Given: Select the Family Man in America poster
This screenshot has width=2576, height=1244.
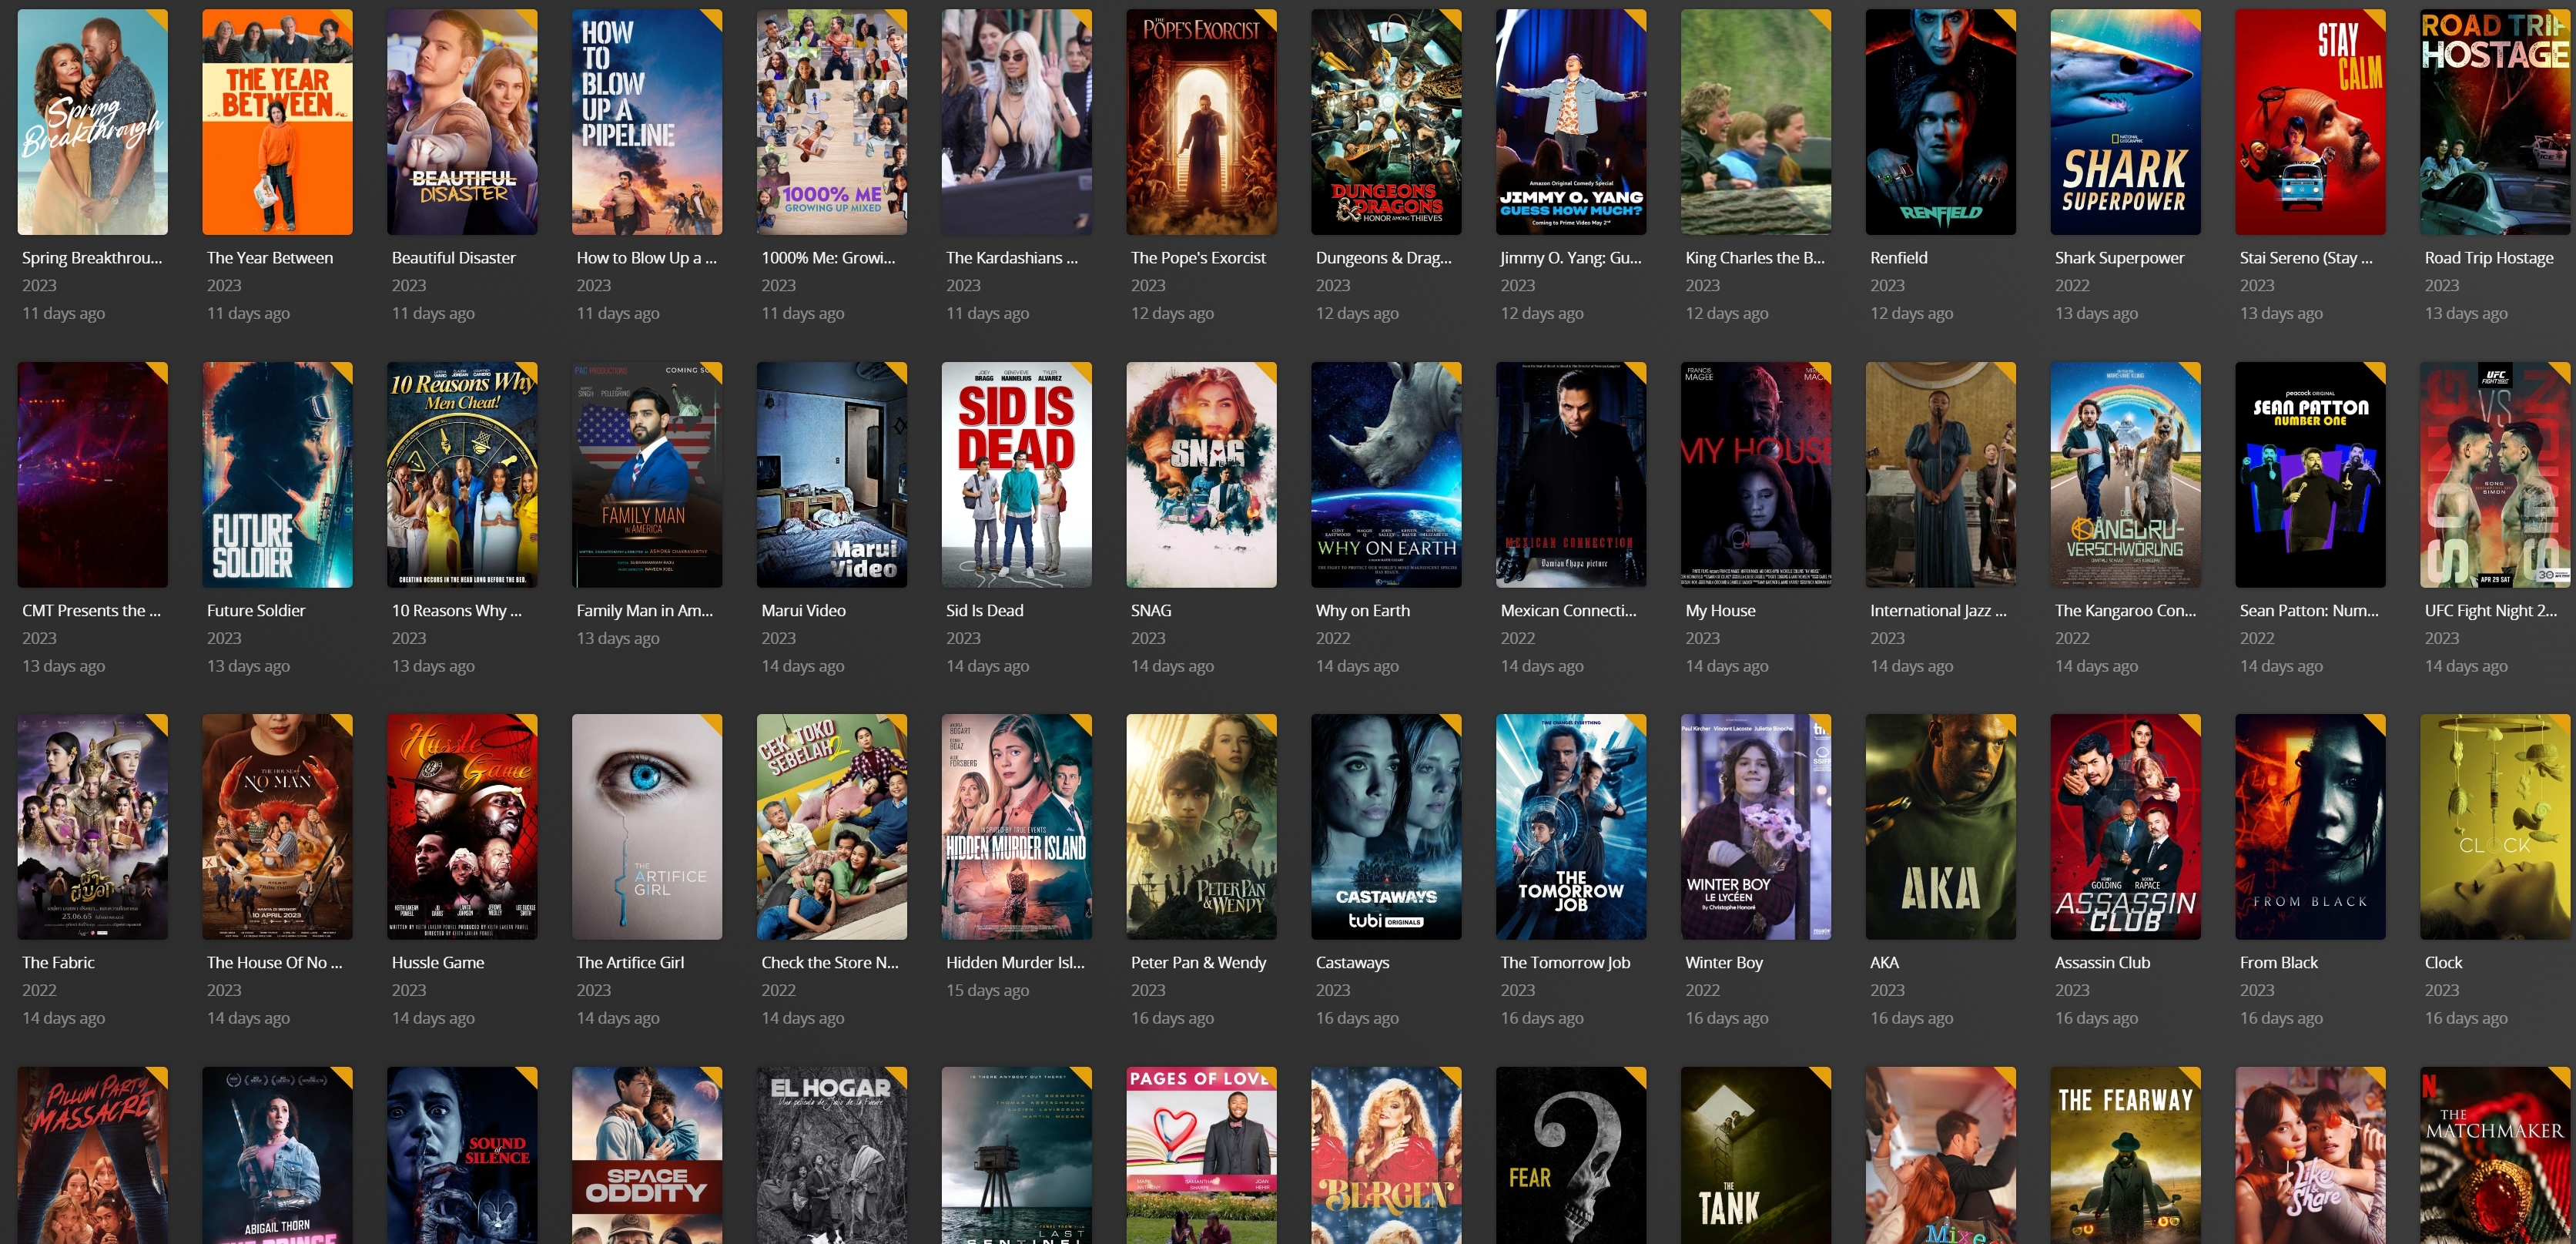Looking at the screenshot, I should point(647,475).
